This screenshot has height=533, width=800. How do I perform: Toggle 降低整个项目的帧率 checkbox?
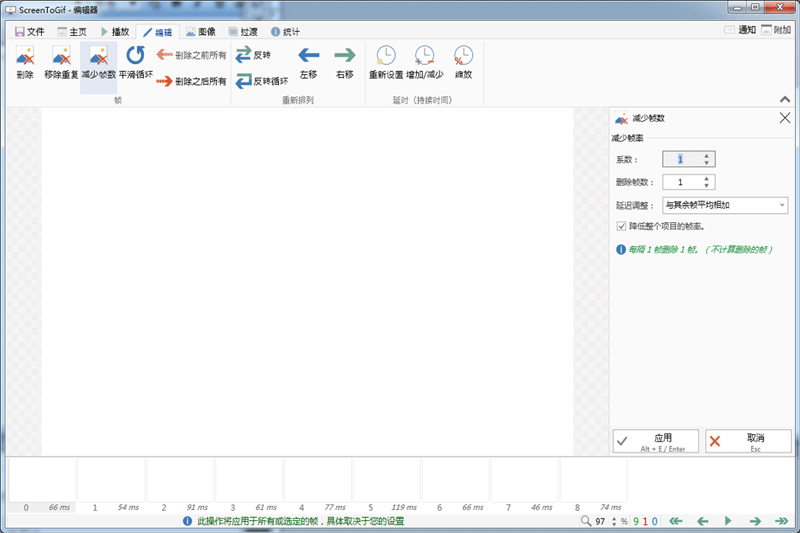621,226
